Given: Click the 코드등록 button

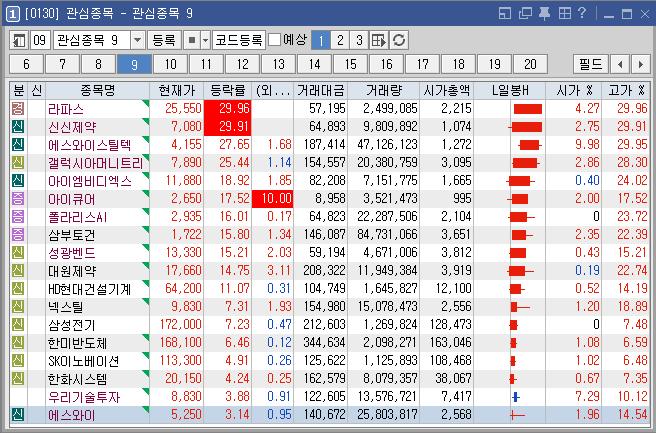Looking at the screenshot, I should [x=238, y=41].
